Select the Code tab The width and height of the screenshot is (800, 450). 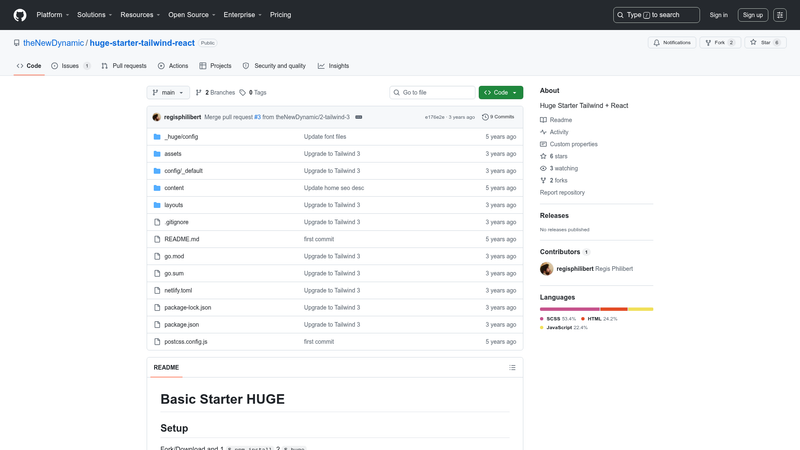click(29, 66)
